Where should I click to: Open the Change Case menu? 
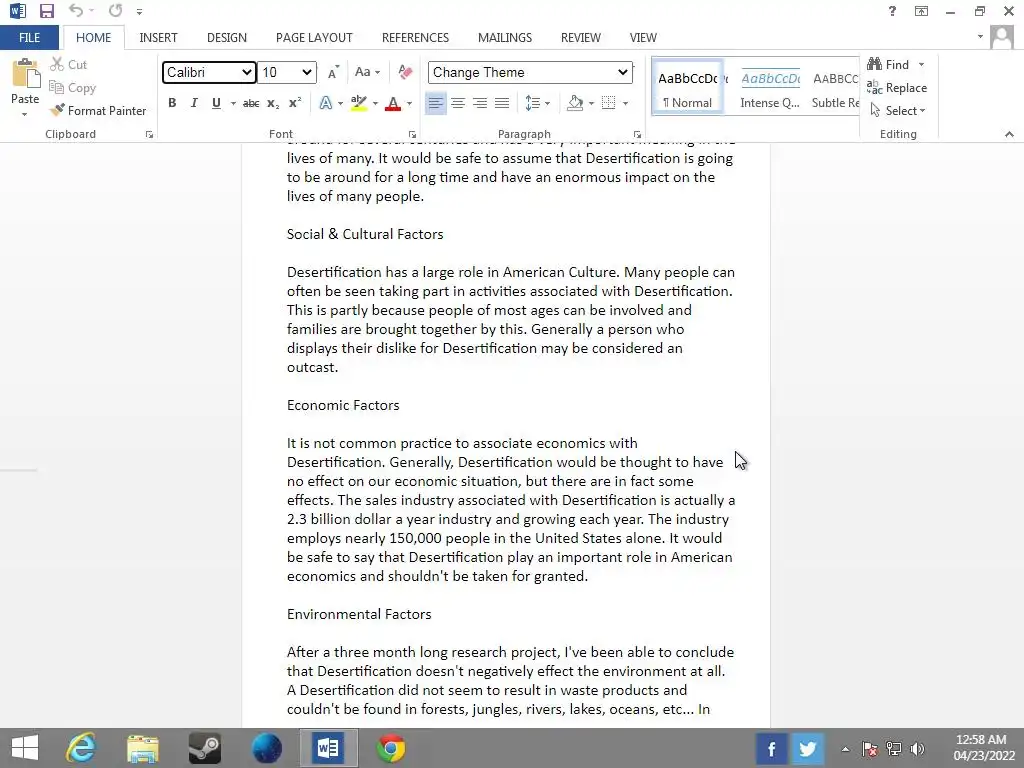[367, 72]
